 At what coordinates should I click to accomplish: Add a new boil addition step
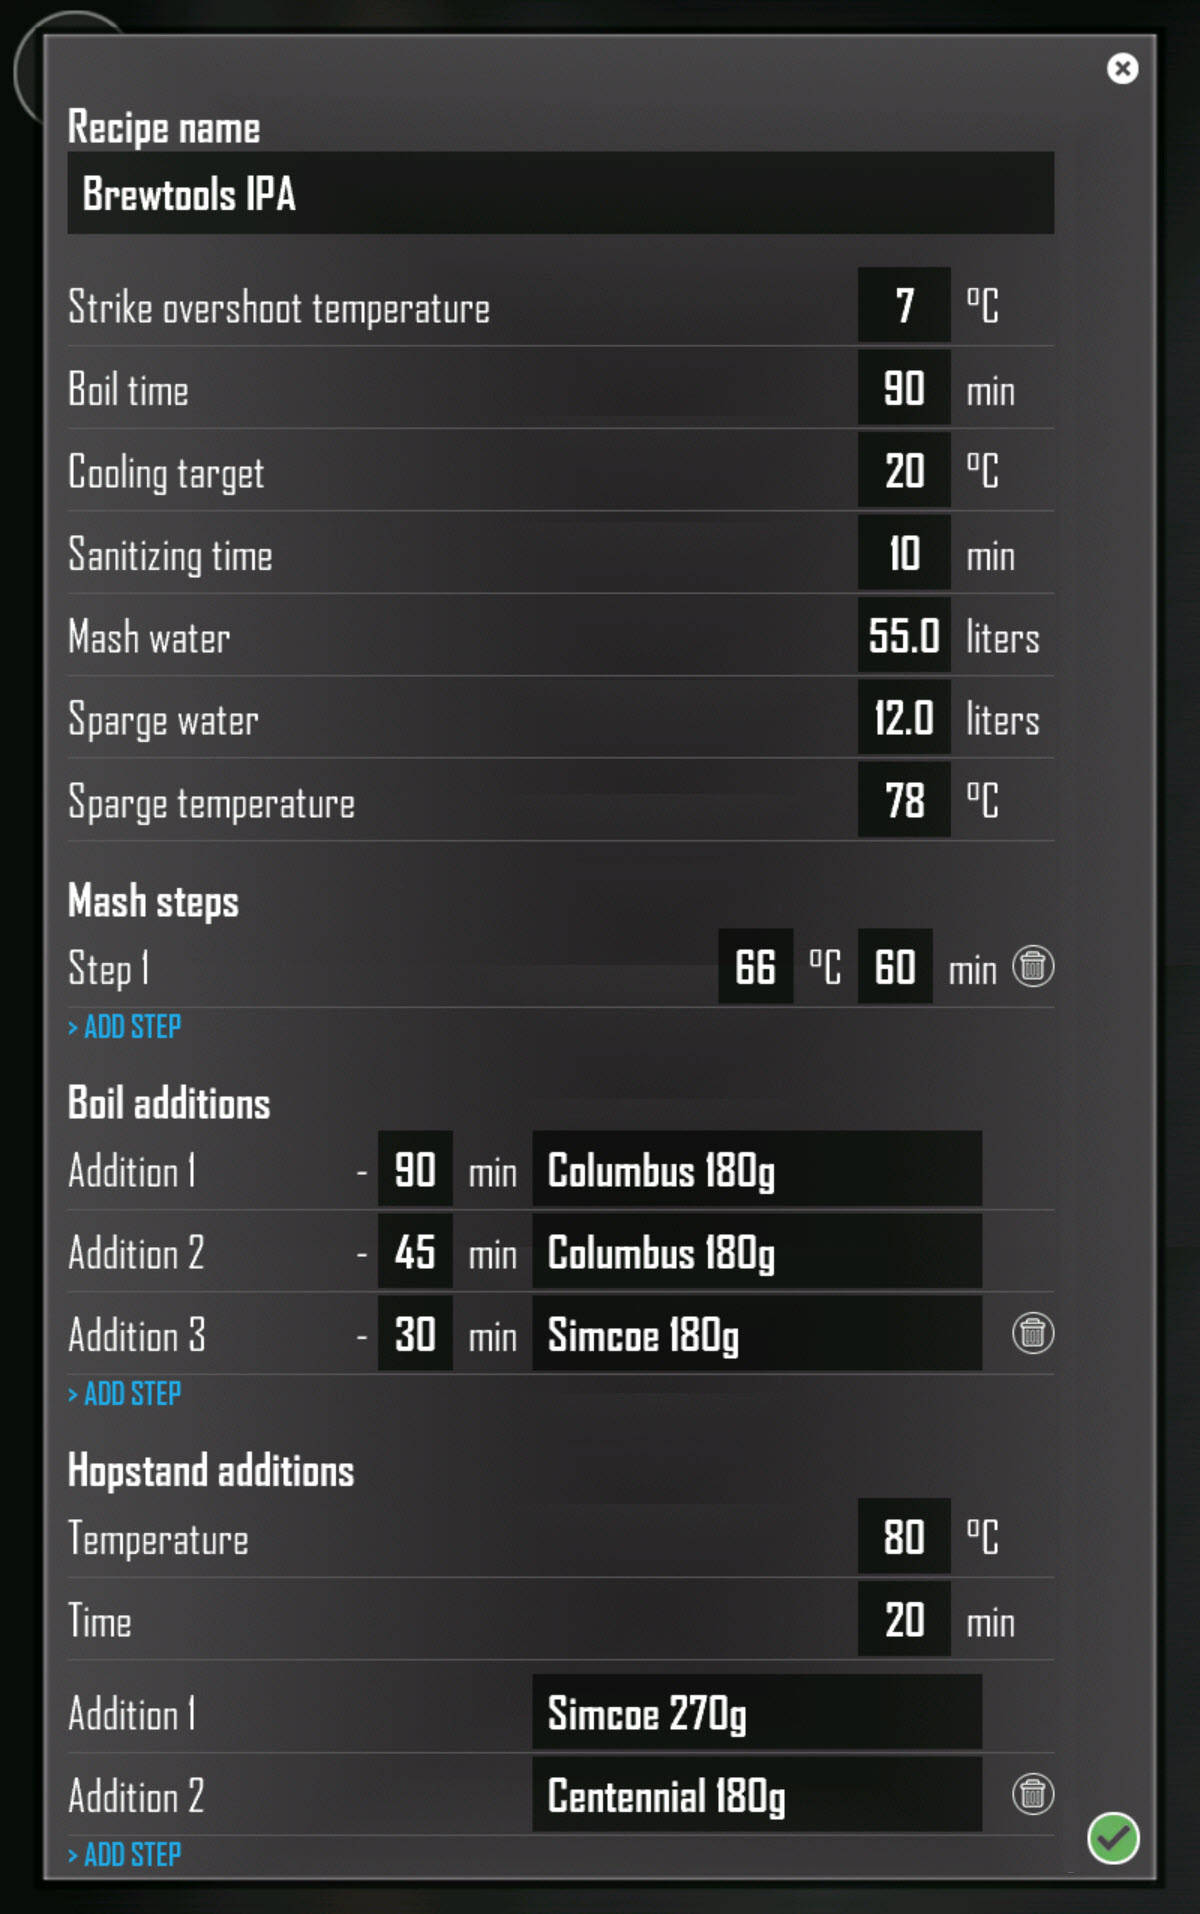[124, 1394]
